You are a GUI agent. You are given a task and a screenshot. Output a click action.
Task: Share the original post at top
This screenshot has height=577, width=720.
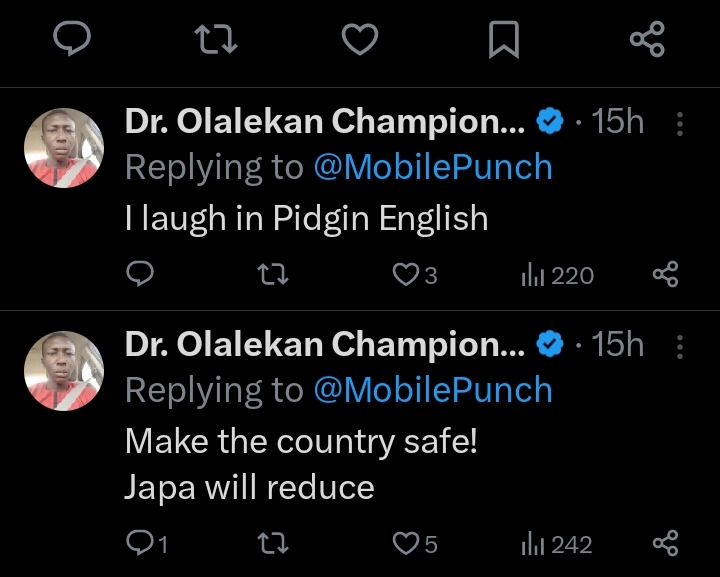[x=647, y=40]
